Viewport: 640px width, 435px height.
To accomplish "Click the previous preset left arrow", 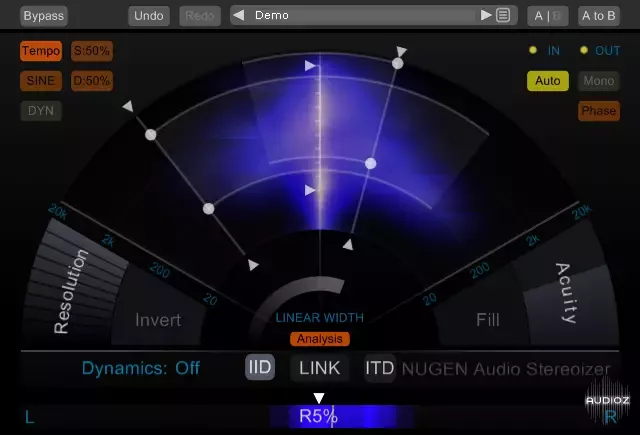I will point(239,16).
